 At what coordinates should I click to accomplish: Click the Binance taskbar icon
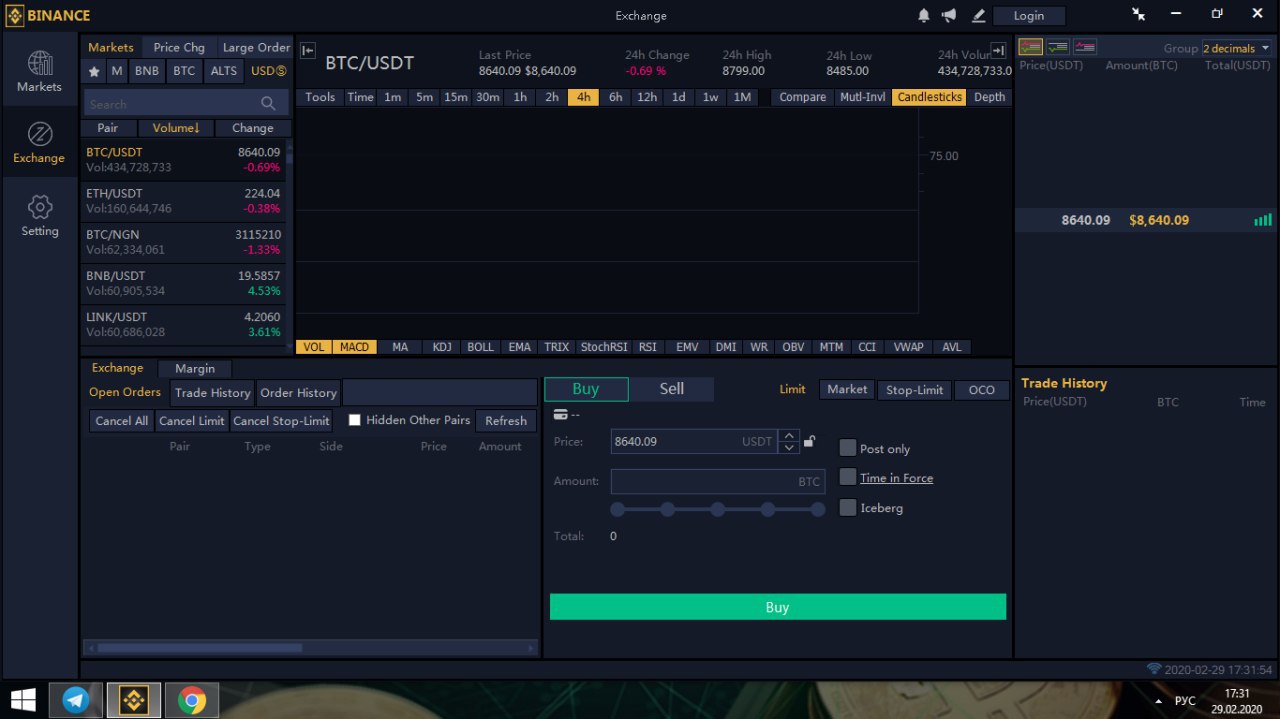click(134, 700)
